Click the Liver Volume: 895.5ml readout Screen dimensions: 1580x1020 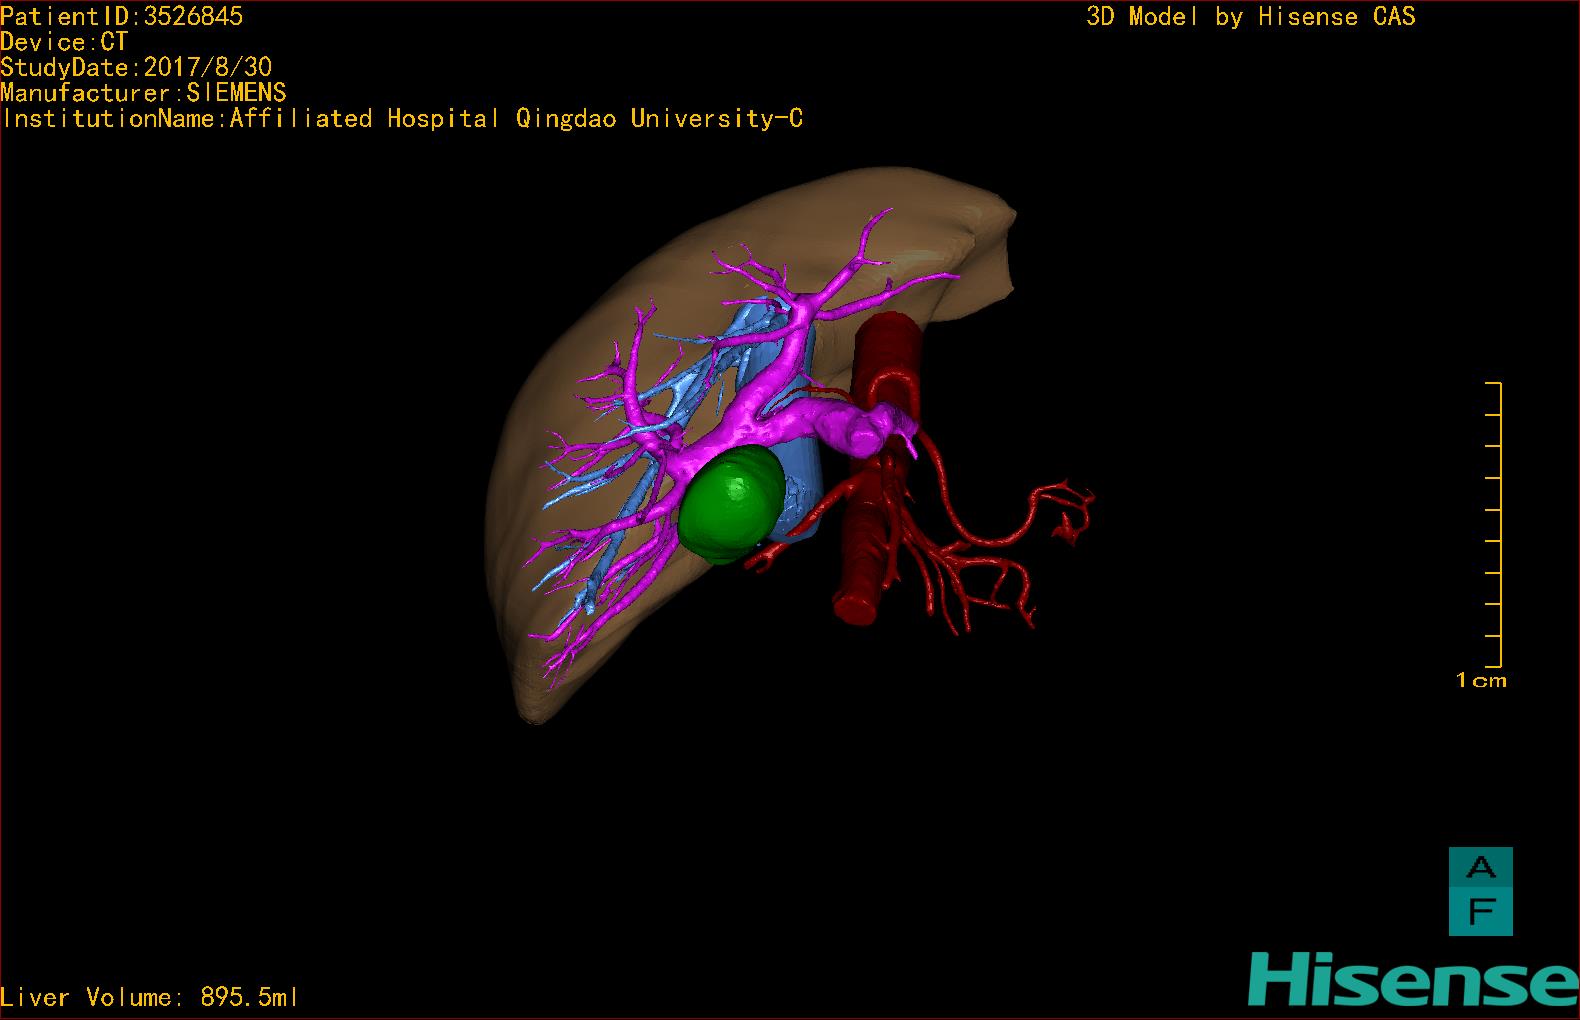coord(150,997)
